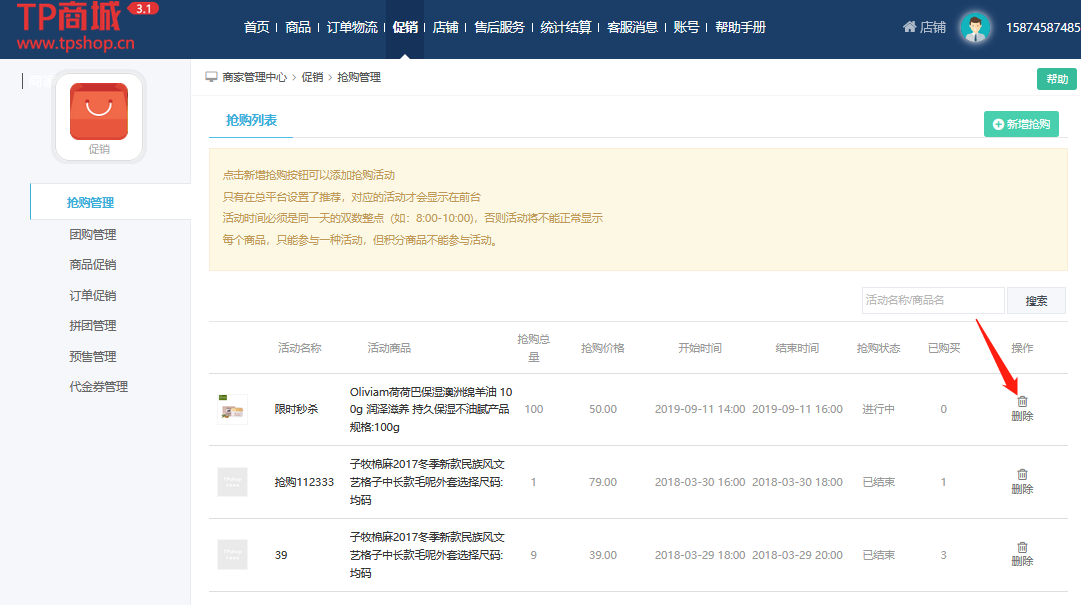Click the monitor icon in the breadcrumb
This screenshot has width=1081, height=605.
tap(211, 77)
